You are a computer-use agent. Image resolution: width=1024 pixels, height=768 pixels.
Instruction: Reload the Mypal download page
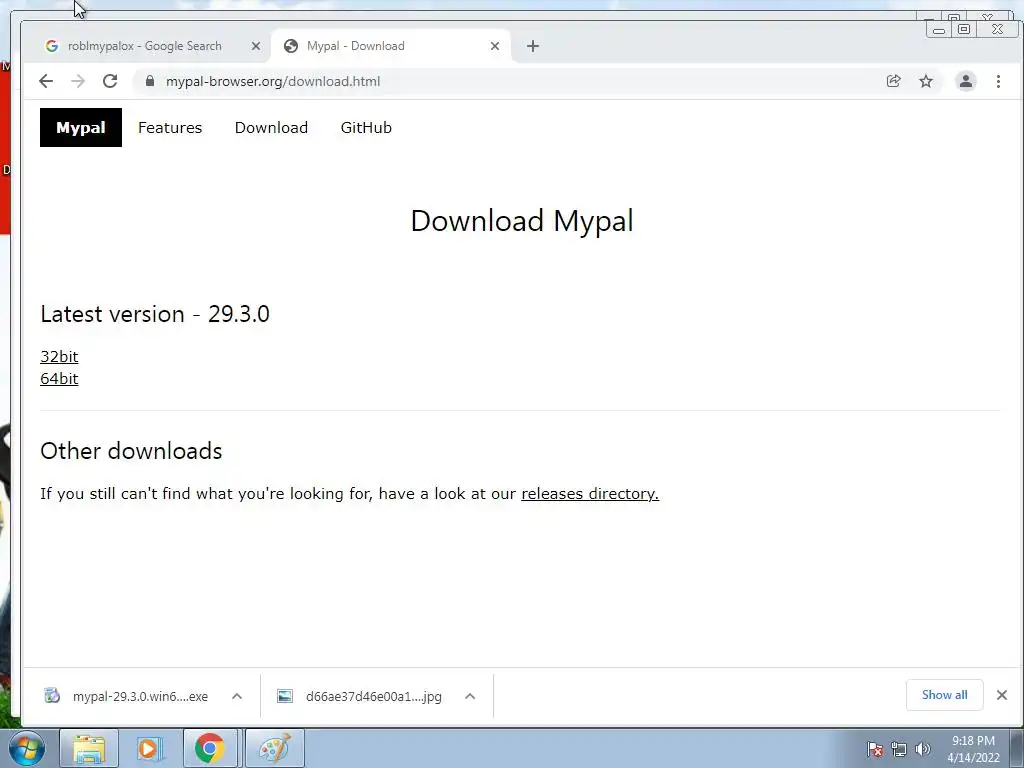pyautogui.click(x=110, y=81)
